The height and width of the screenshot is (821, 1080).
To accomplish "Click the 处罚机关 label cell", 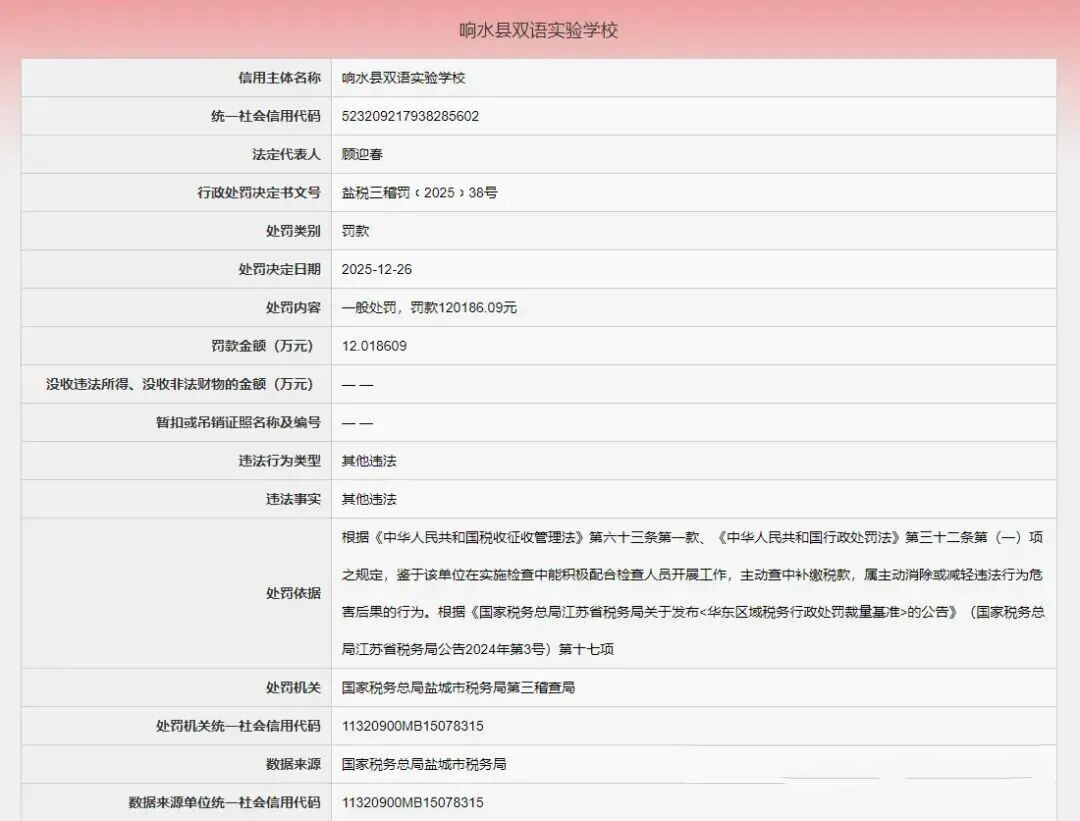I will [x=176, y=688].
